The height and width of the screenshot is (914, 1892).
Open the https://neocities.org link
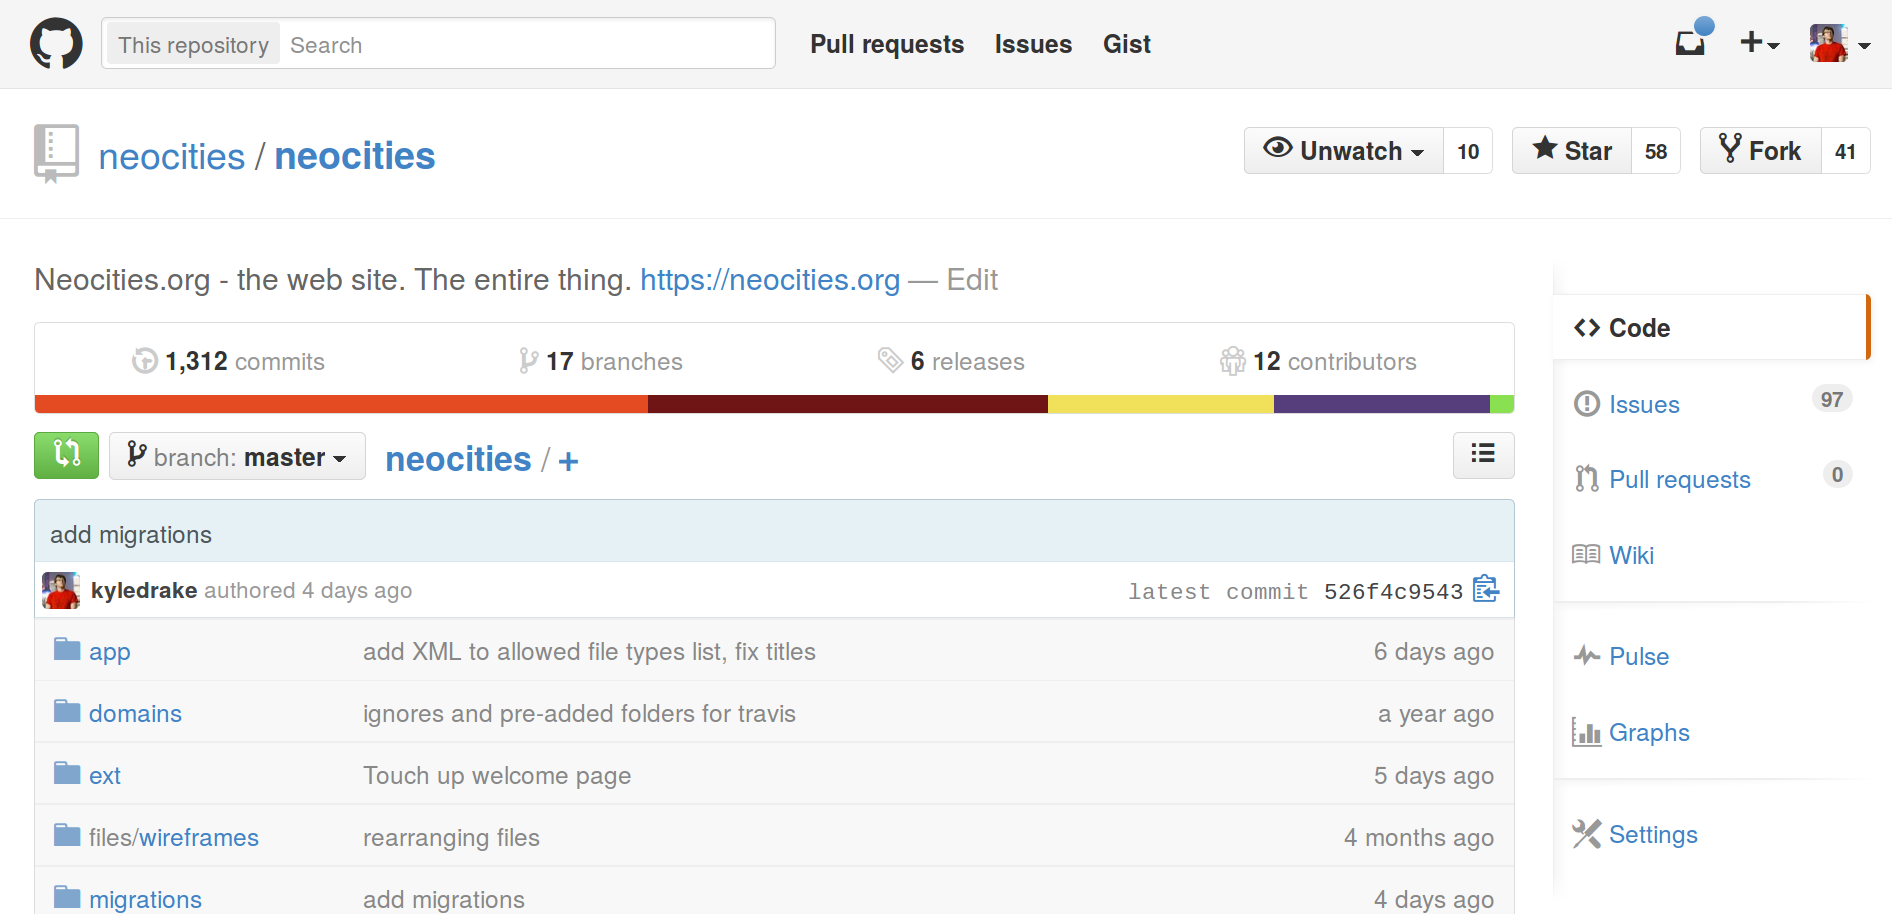[770, 280]
